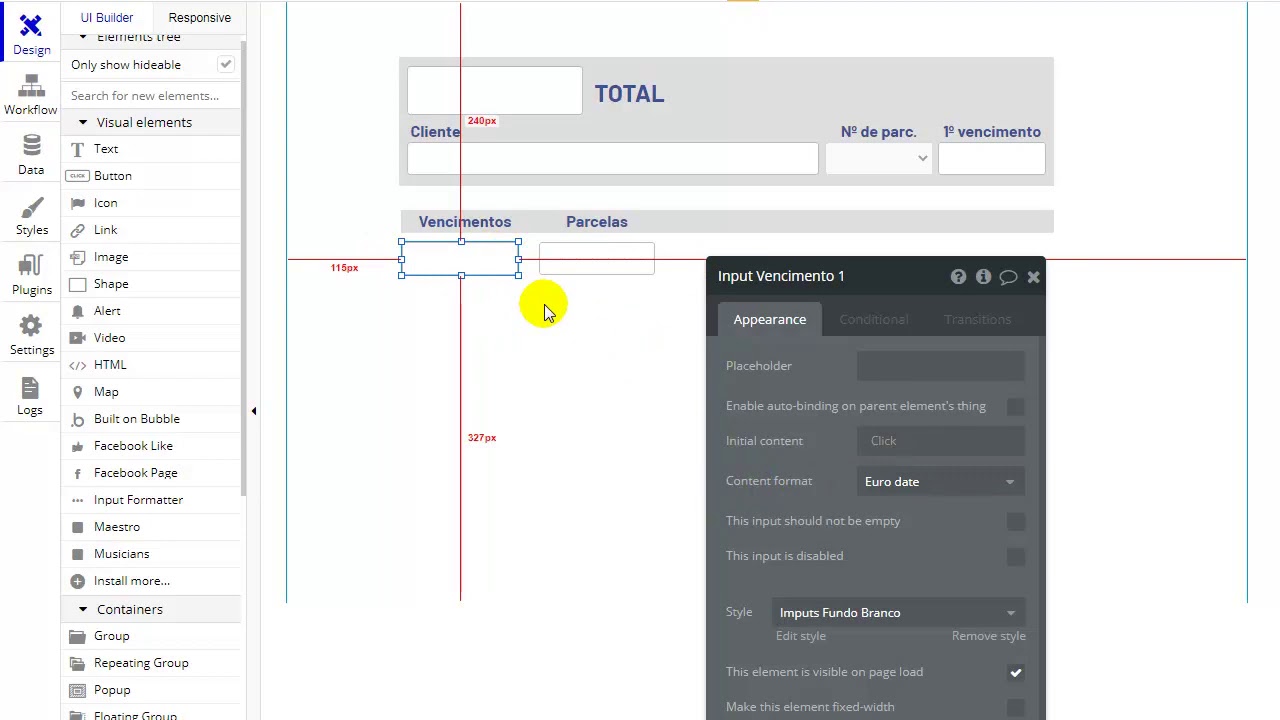Select the Repeating Group container icon
The image size is (1280, 720).
coord(77,663)
